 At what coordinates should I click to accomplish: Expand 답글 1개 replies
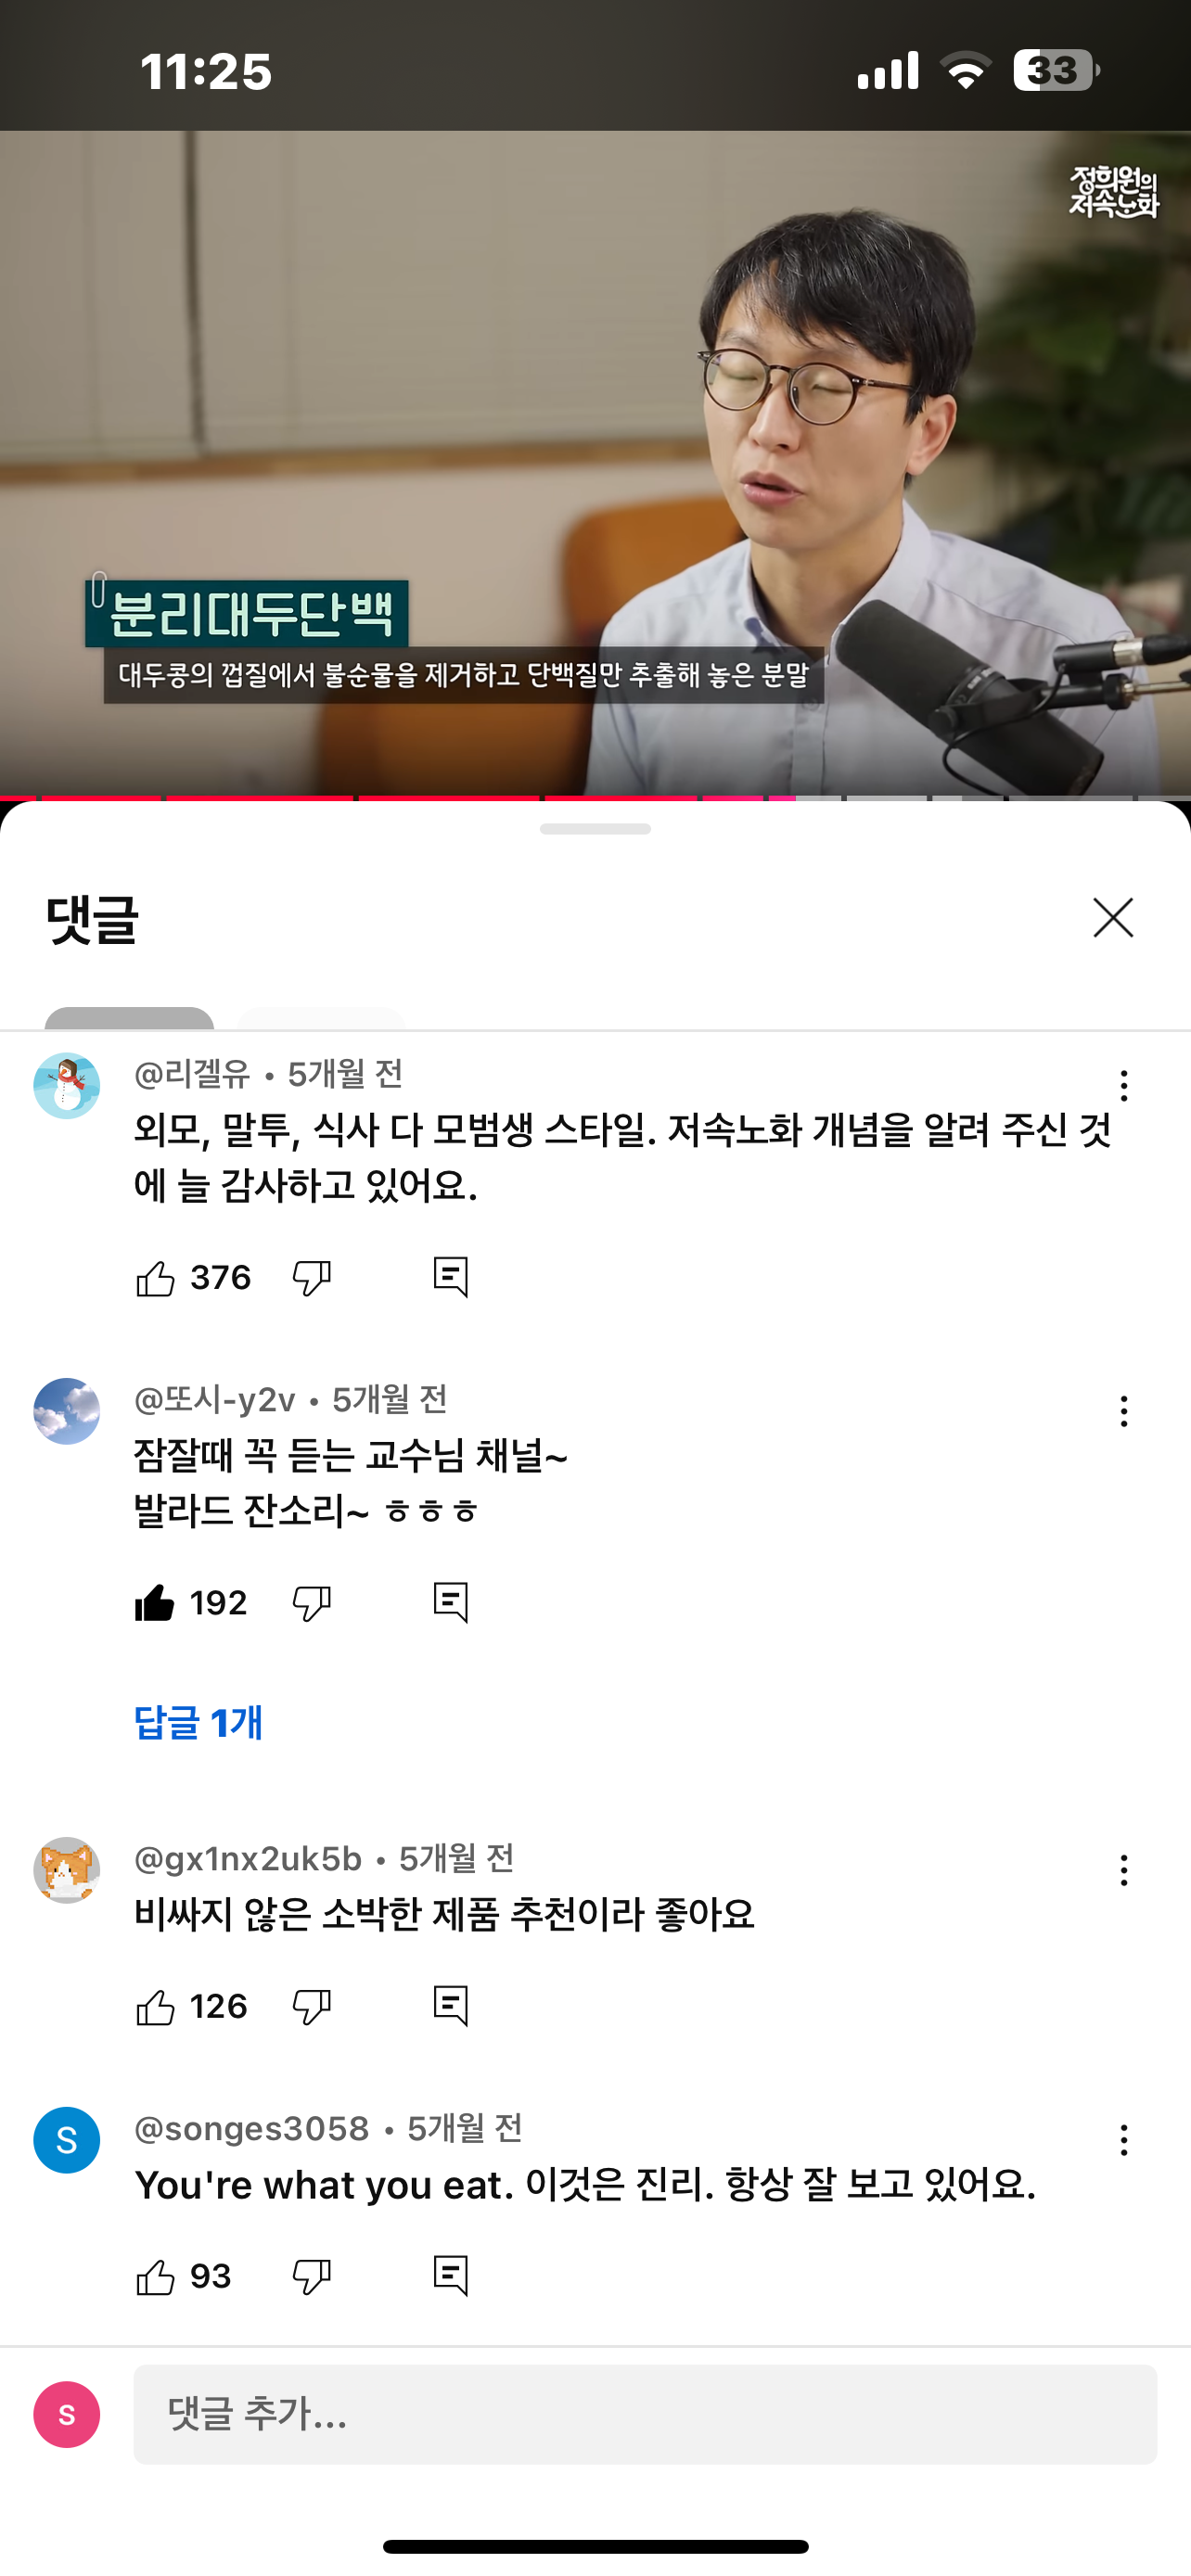click(198, 1722)
